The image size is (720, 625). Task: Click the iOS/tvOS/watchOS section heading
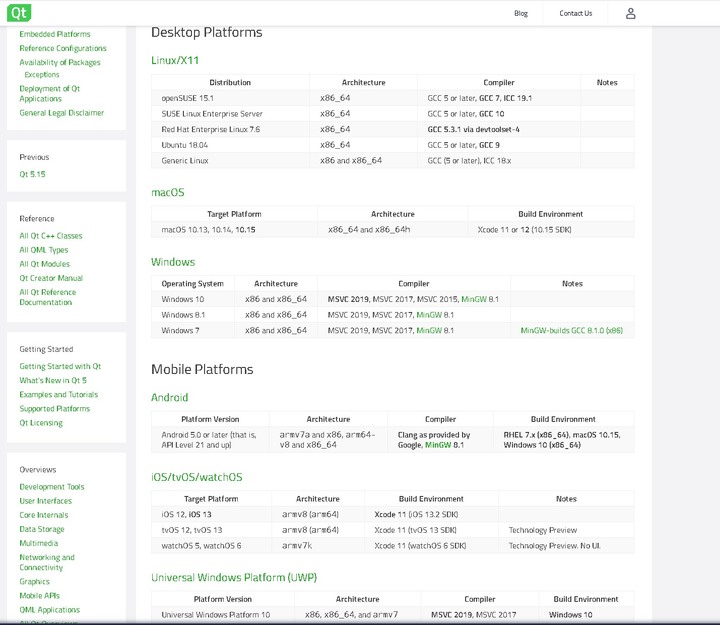coord(197,477)
